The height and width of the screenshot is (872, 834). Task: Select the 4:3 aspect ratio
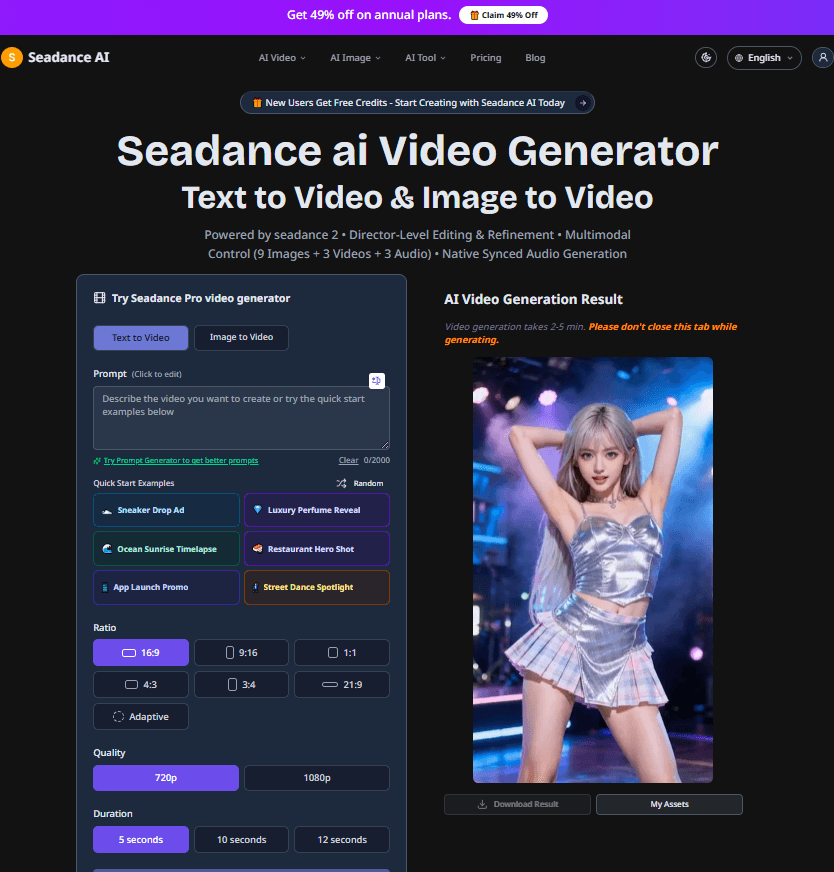click(x=141, y=685)
